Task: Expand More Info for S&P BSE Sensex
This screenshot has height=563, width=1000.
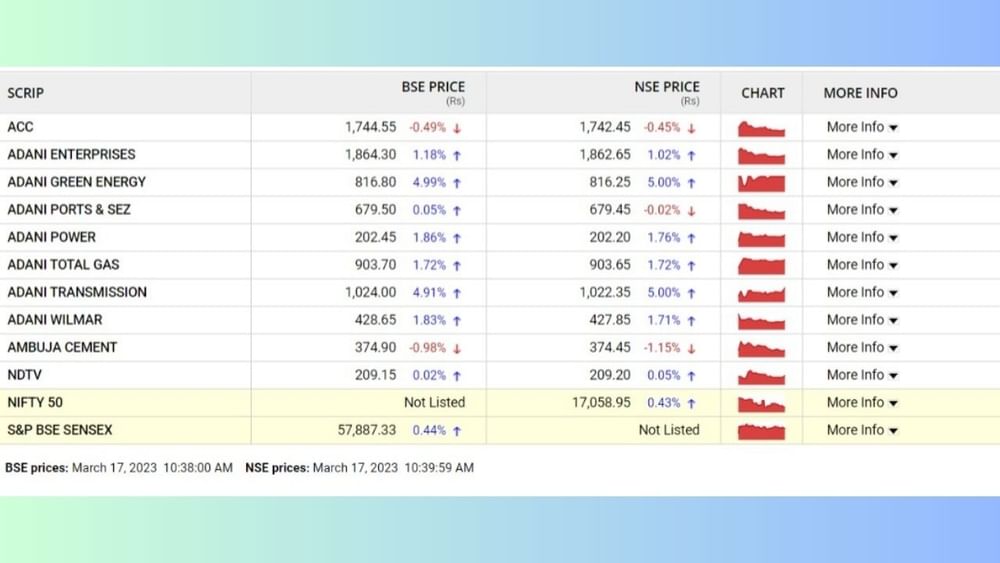Action: pos(862,430)
